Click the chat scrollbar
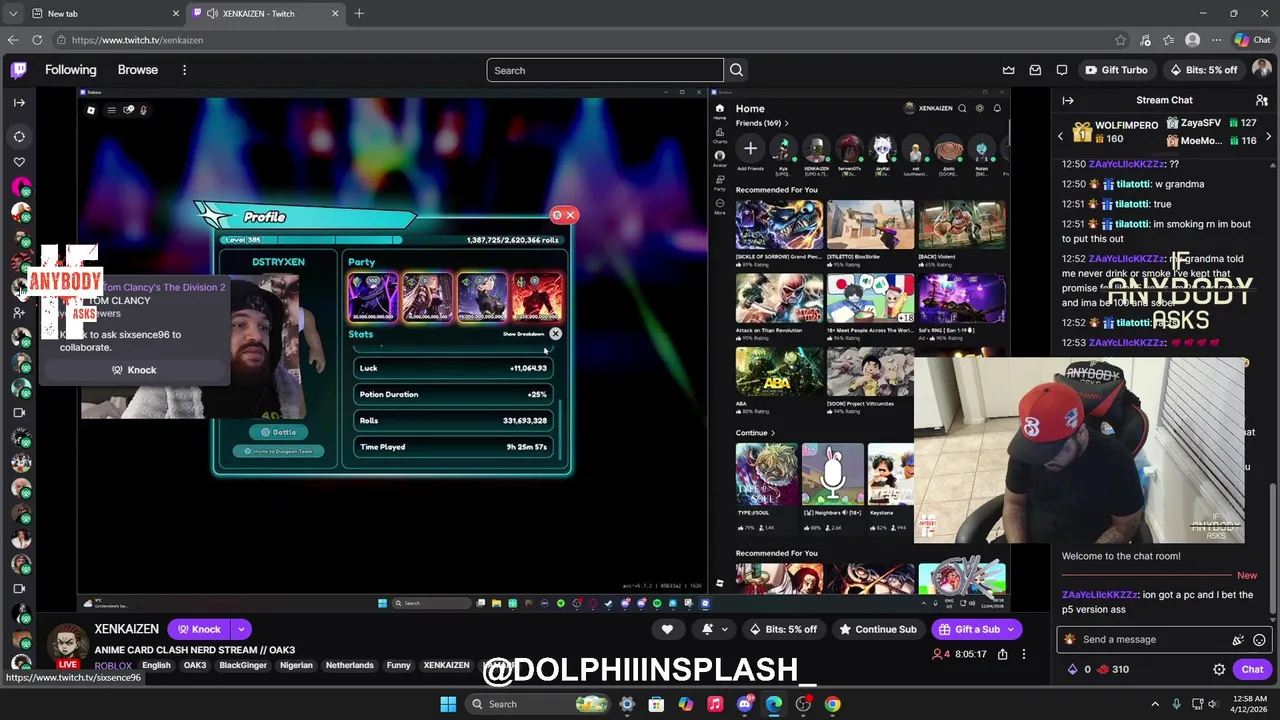1280x720 pixels. tap(1272, 548)
